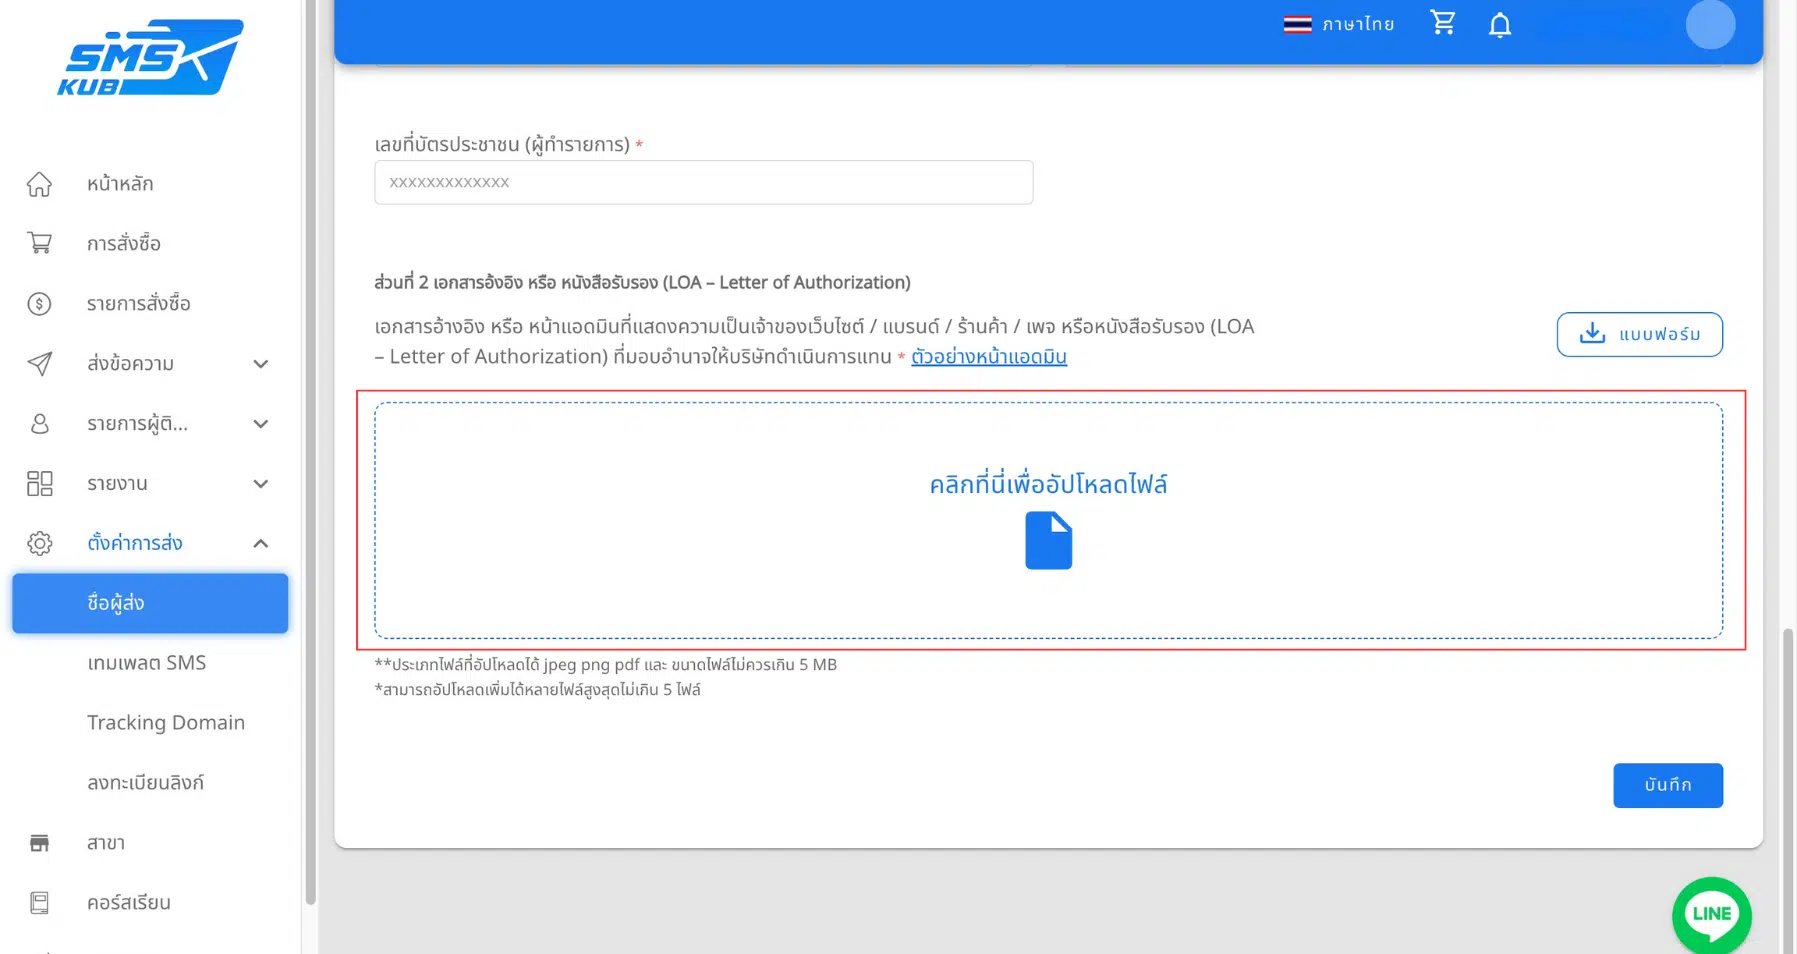Collapse the ตั้งค่าการส่ง submenu chevron
The width and height of the screenshot is (1797, 954).
coord(261,543)
